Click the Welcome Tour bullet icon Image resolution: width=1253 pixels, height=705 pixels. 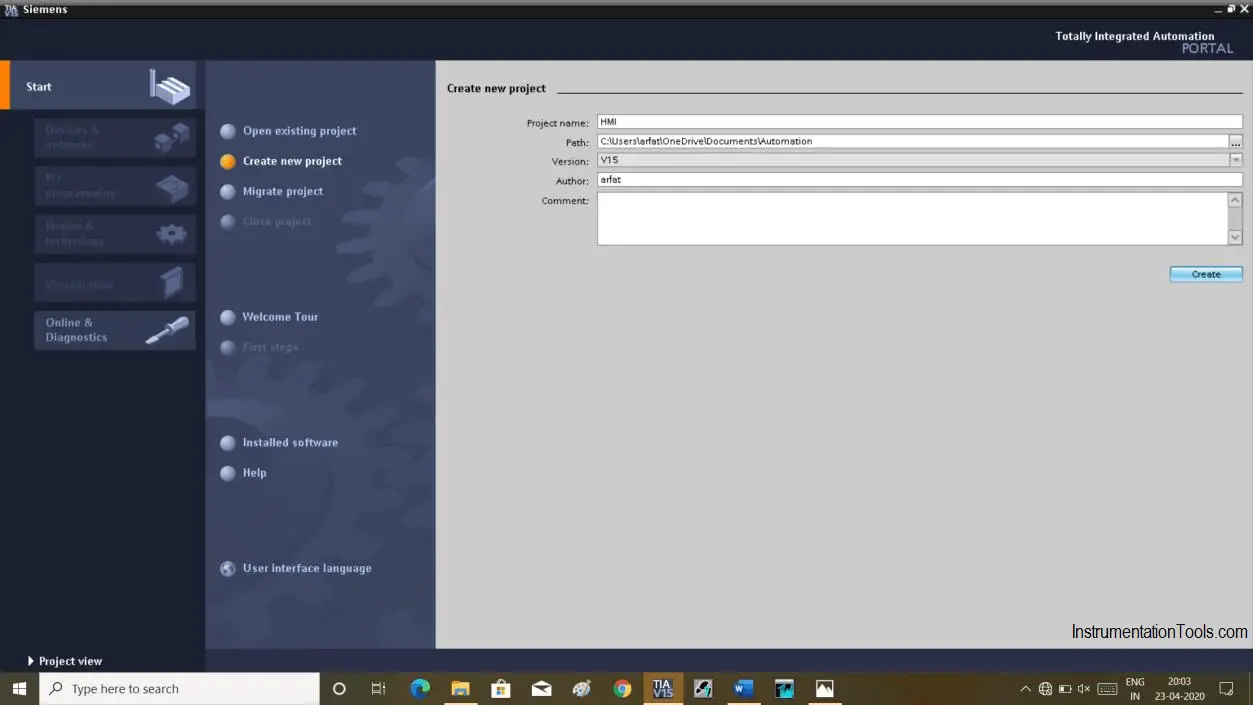[x=228, y=317]
